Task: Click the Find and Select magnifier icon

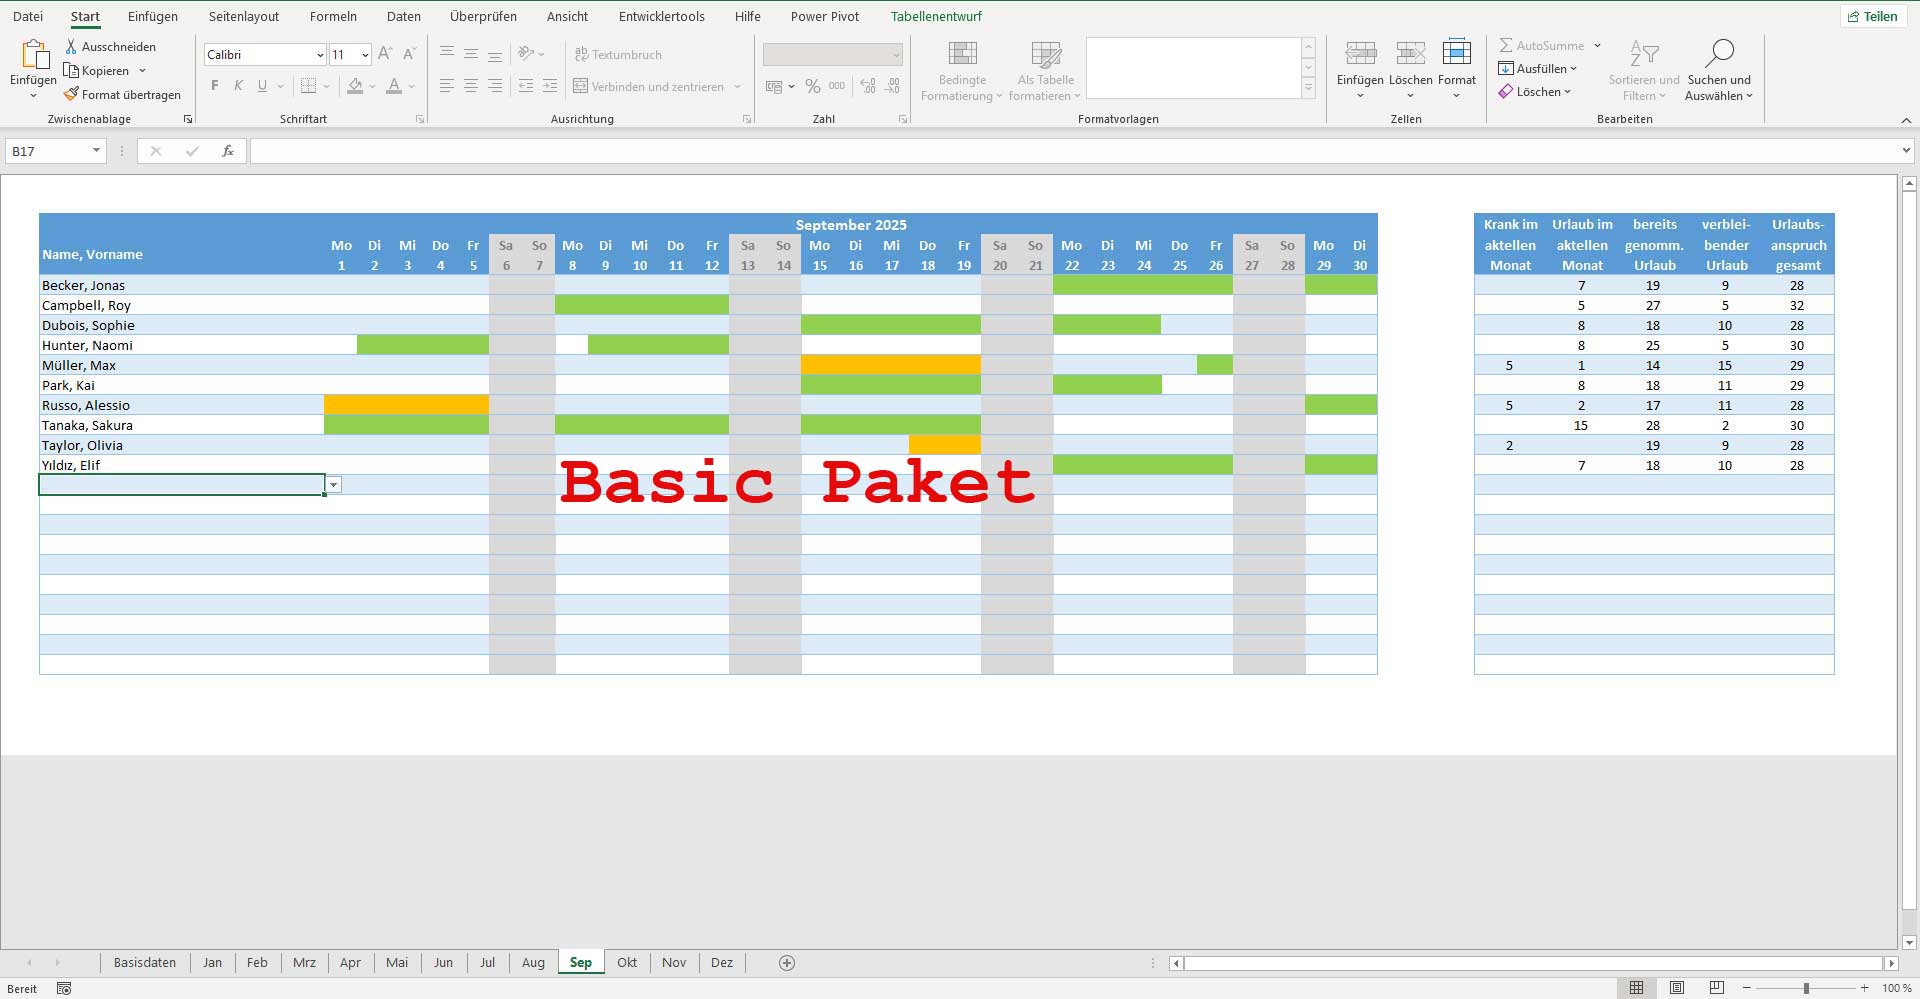Action: (1718, 54)
